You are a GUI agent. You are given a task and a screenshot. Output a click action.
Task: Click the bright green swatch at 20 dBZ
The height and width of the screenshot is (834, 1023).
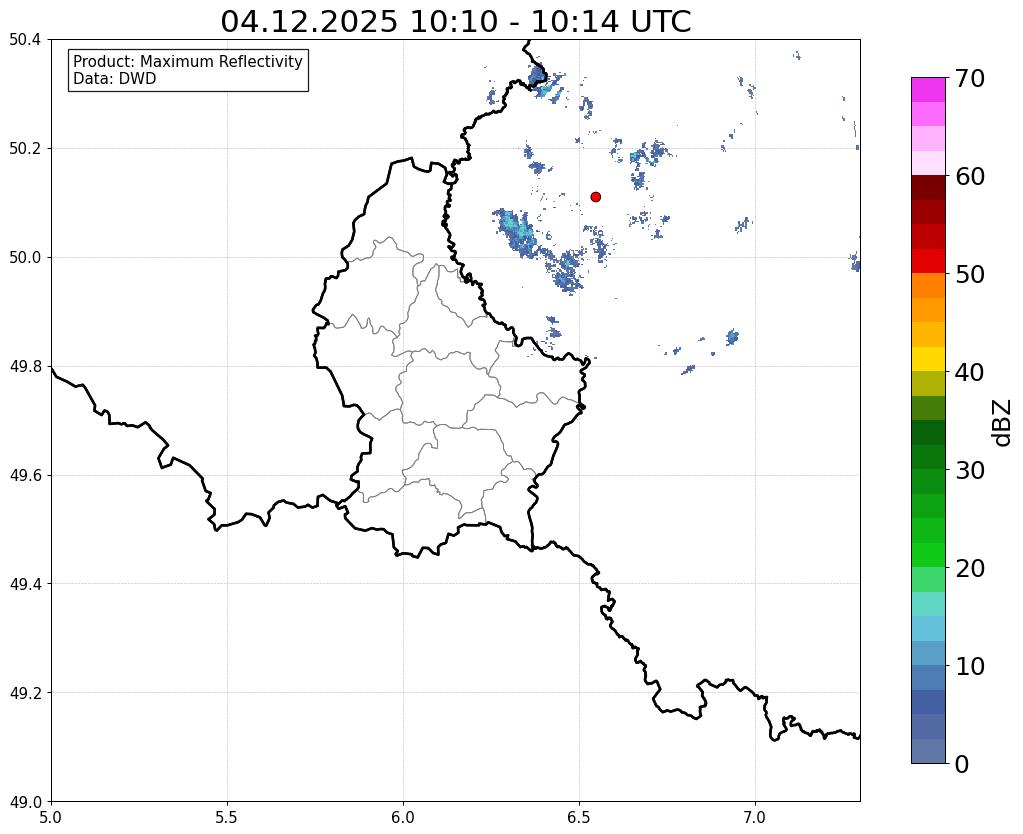[928, 555]
